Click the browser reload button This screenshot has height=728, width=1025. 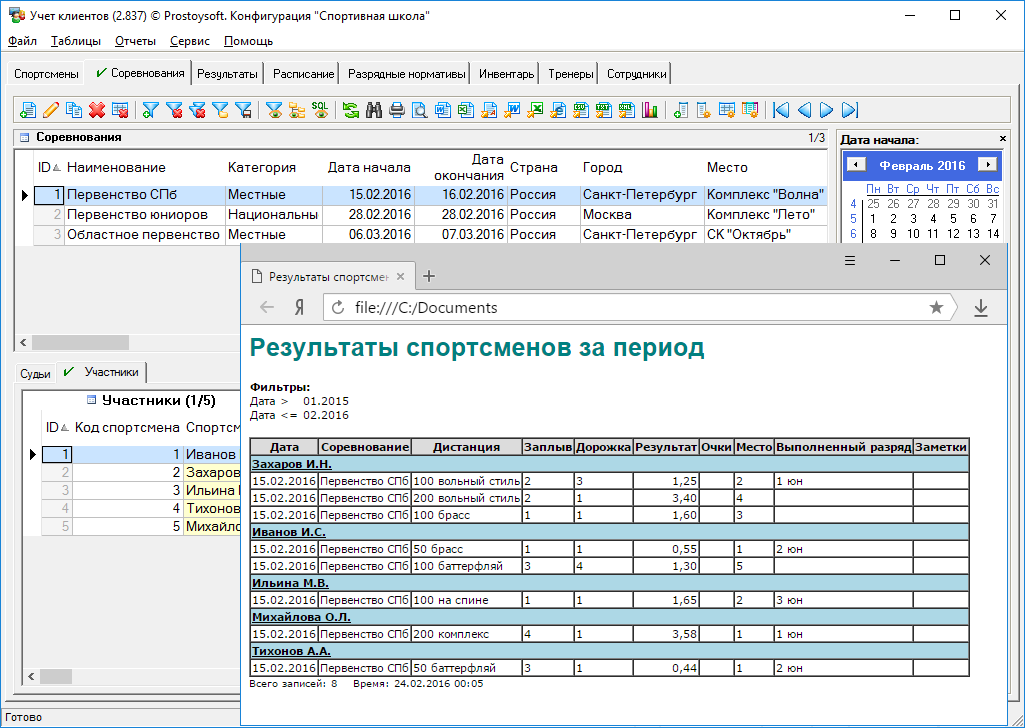pyautogui.click(x=338, y=308)
